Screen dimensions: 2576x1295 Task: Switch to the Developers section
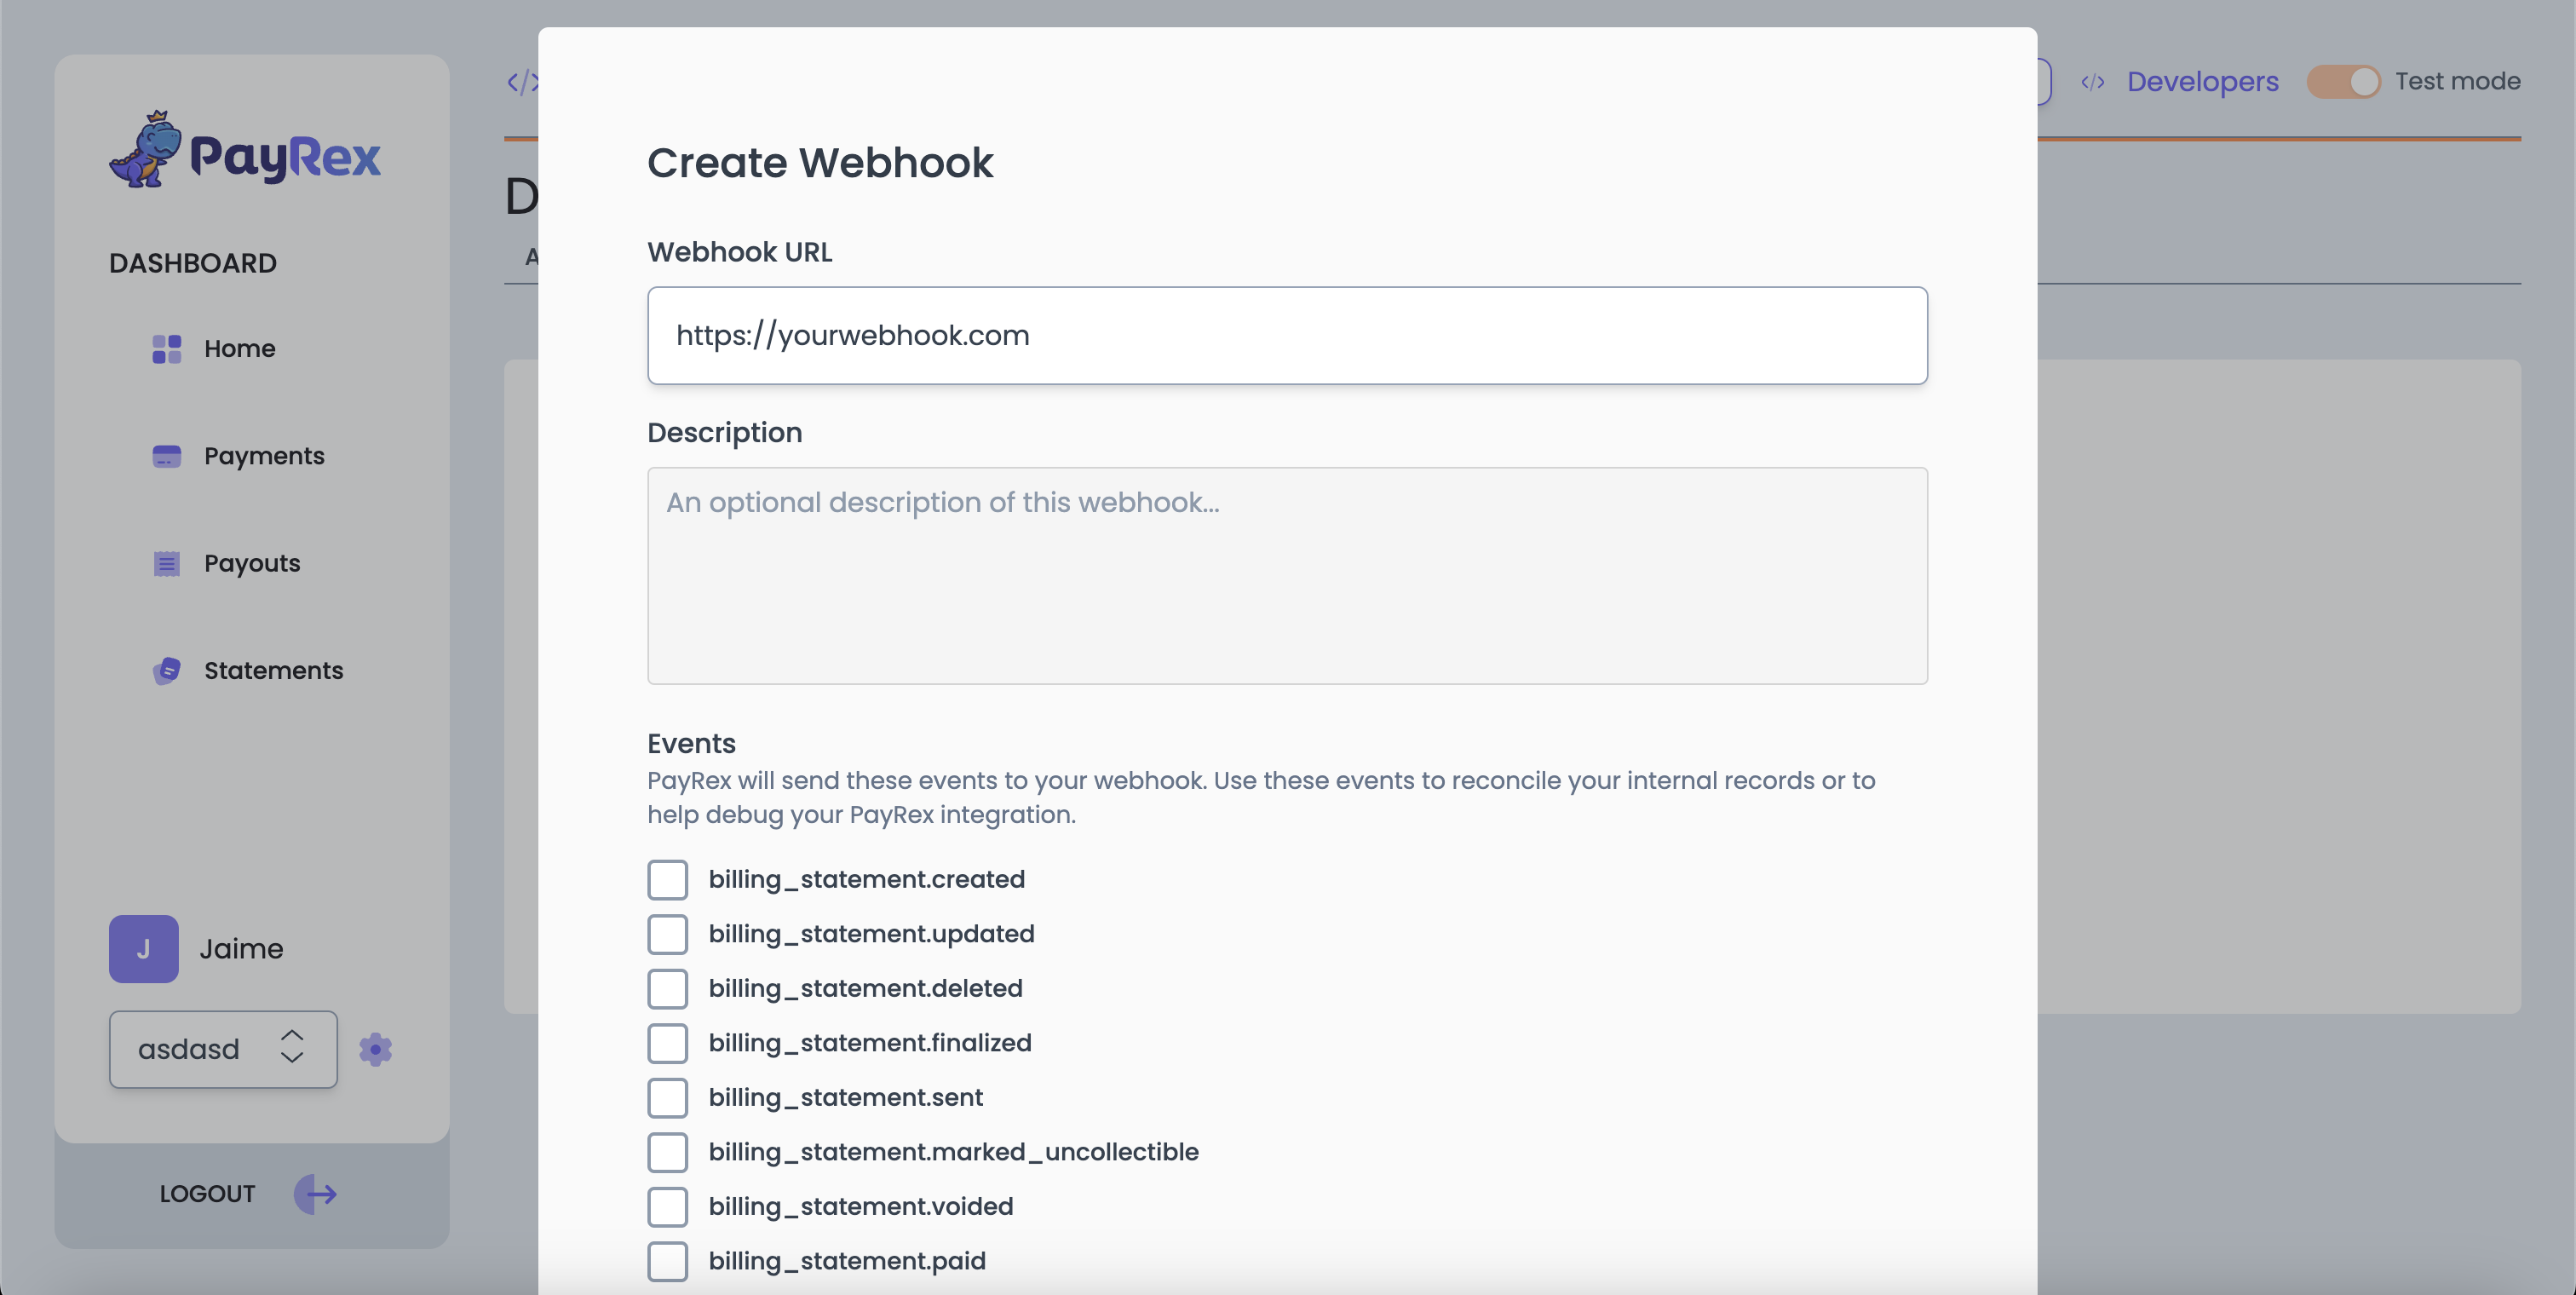tap(2202, 82)
